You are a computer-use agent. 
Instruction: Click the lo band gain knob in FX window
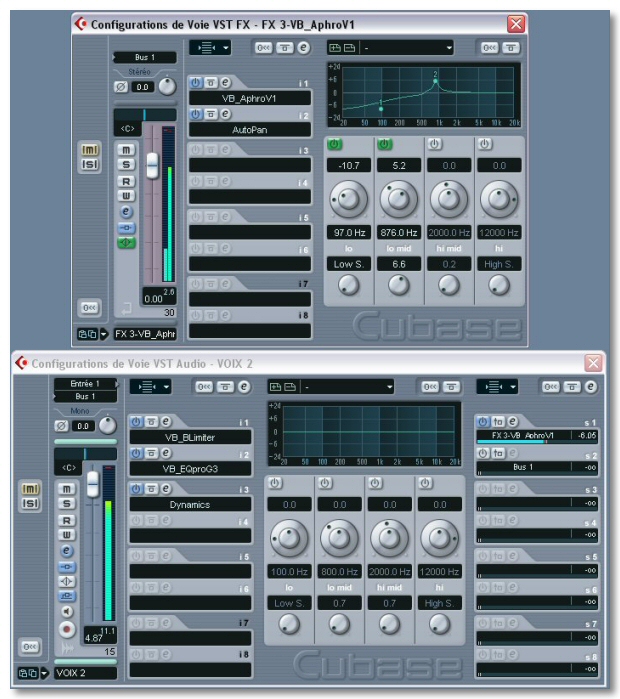coord(349,199)
